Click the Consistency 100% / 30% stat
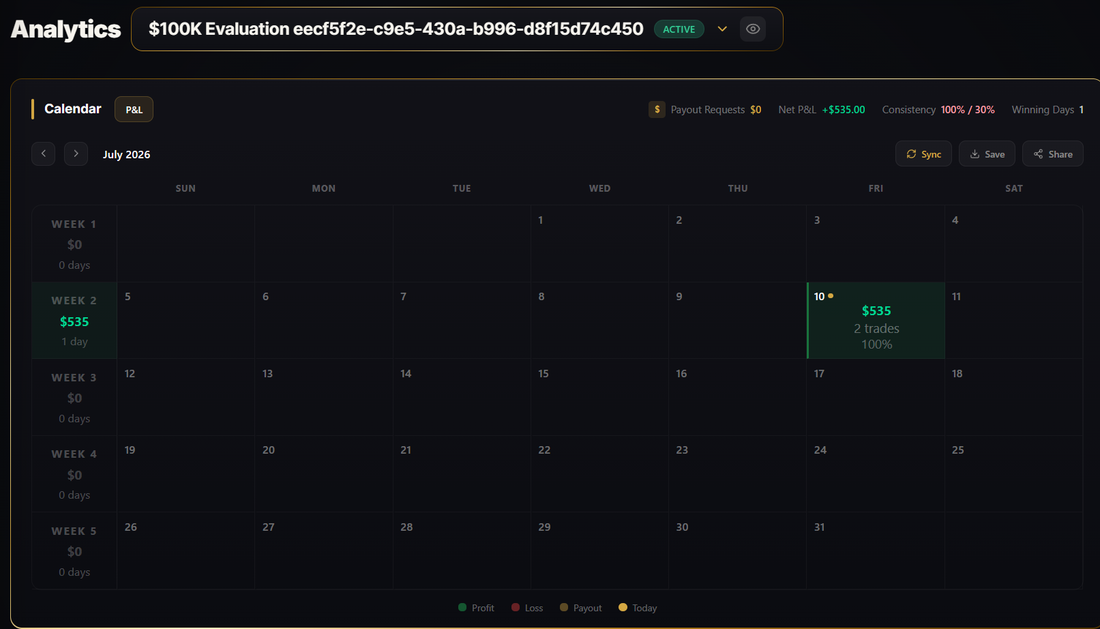This screenshot has width=1100, height=629. coord(938,109)
